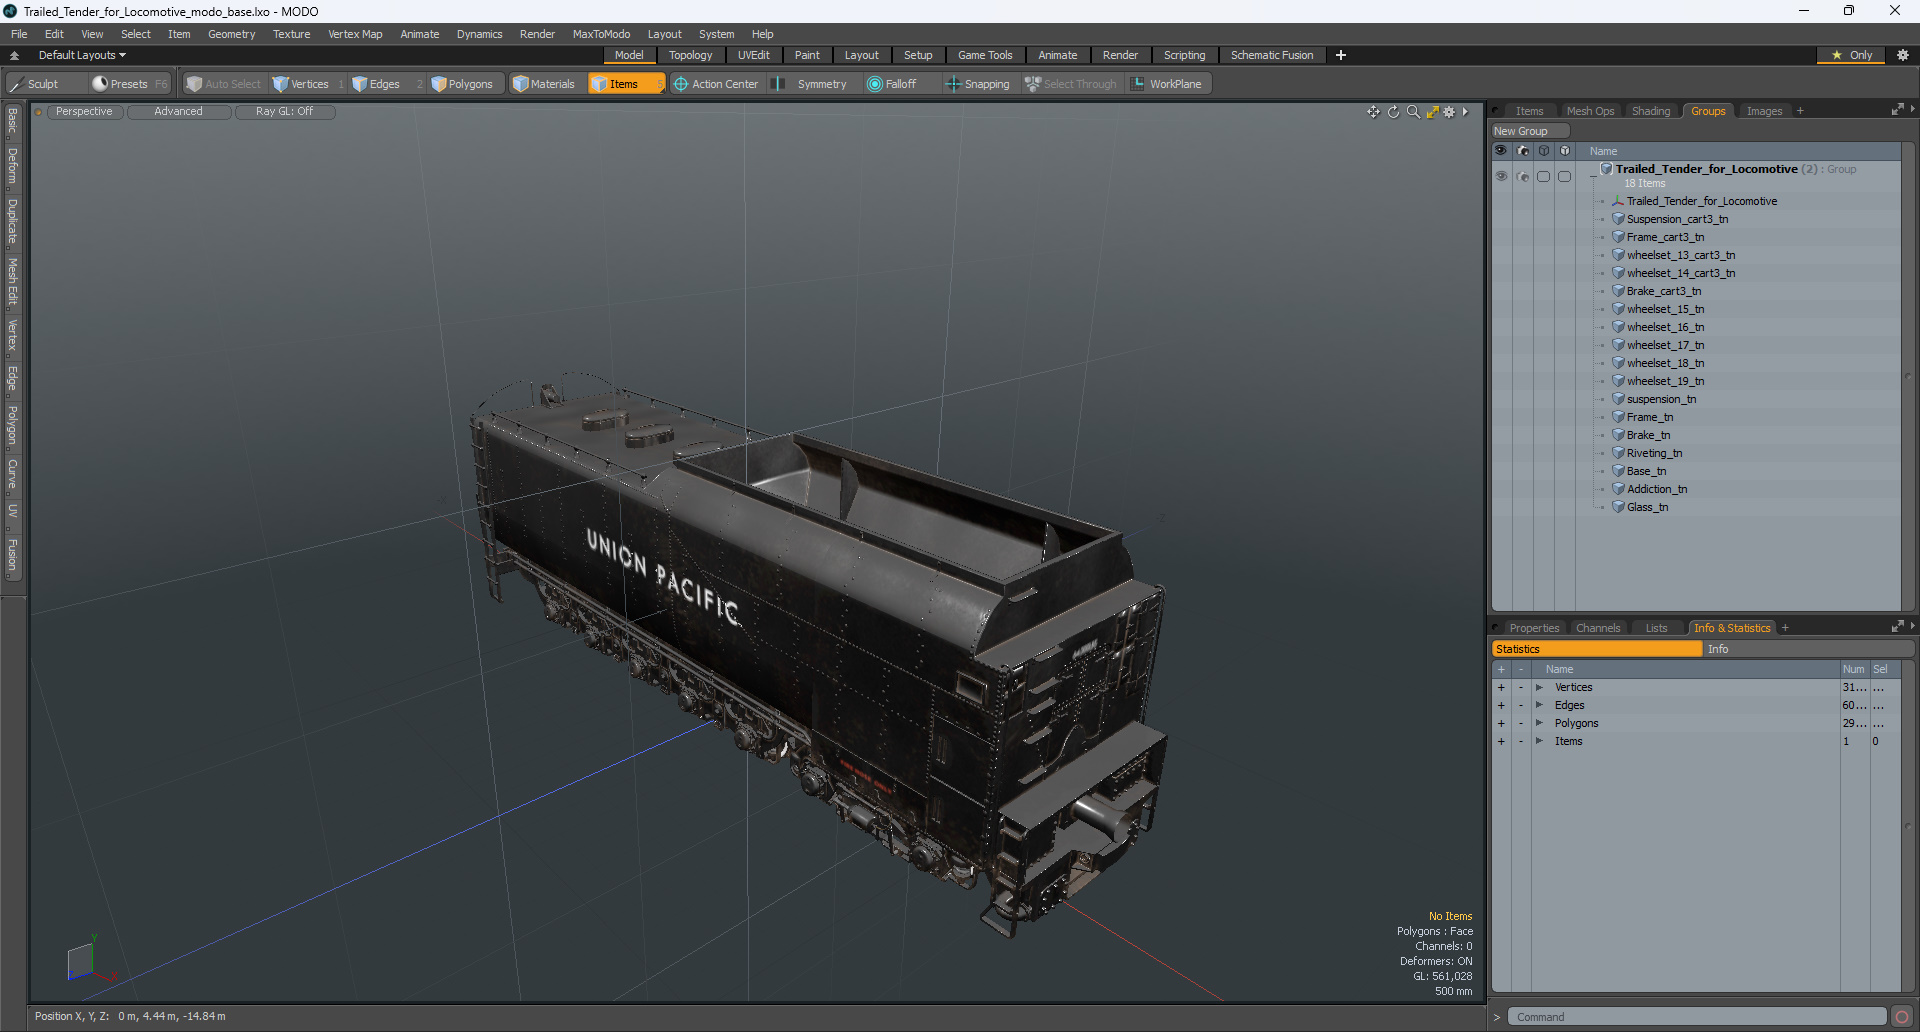The width and height of the screenshot is (1920, 1032).
Task: Add new layout tab with plus icon
Action: pos(1341,55)
